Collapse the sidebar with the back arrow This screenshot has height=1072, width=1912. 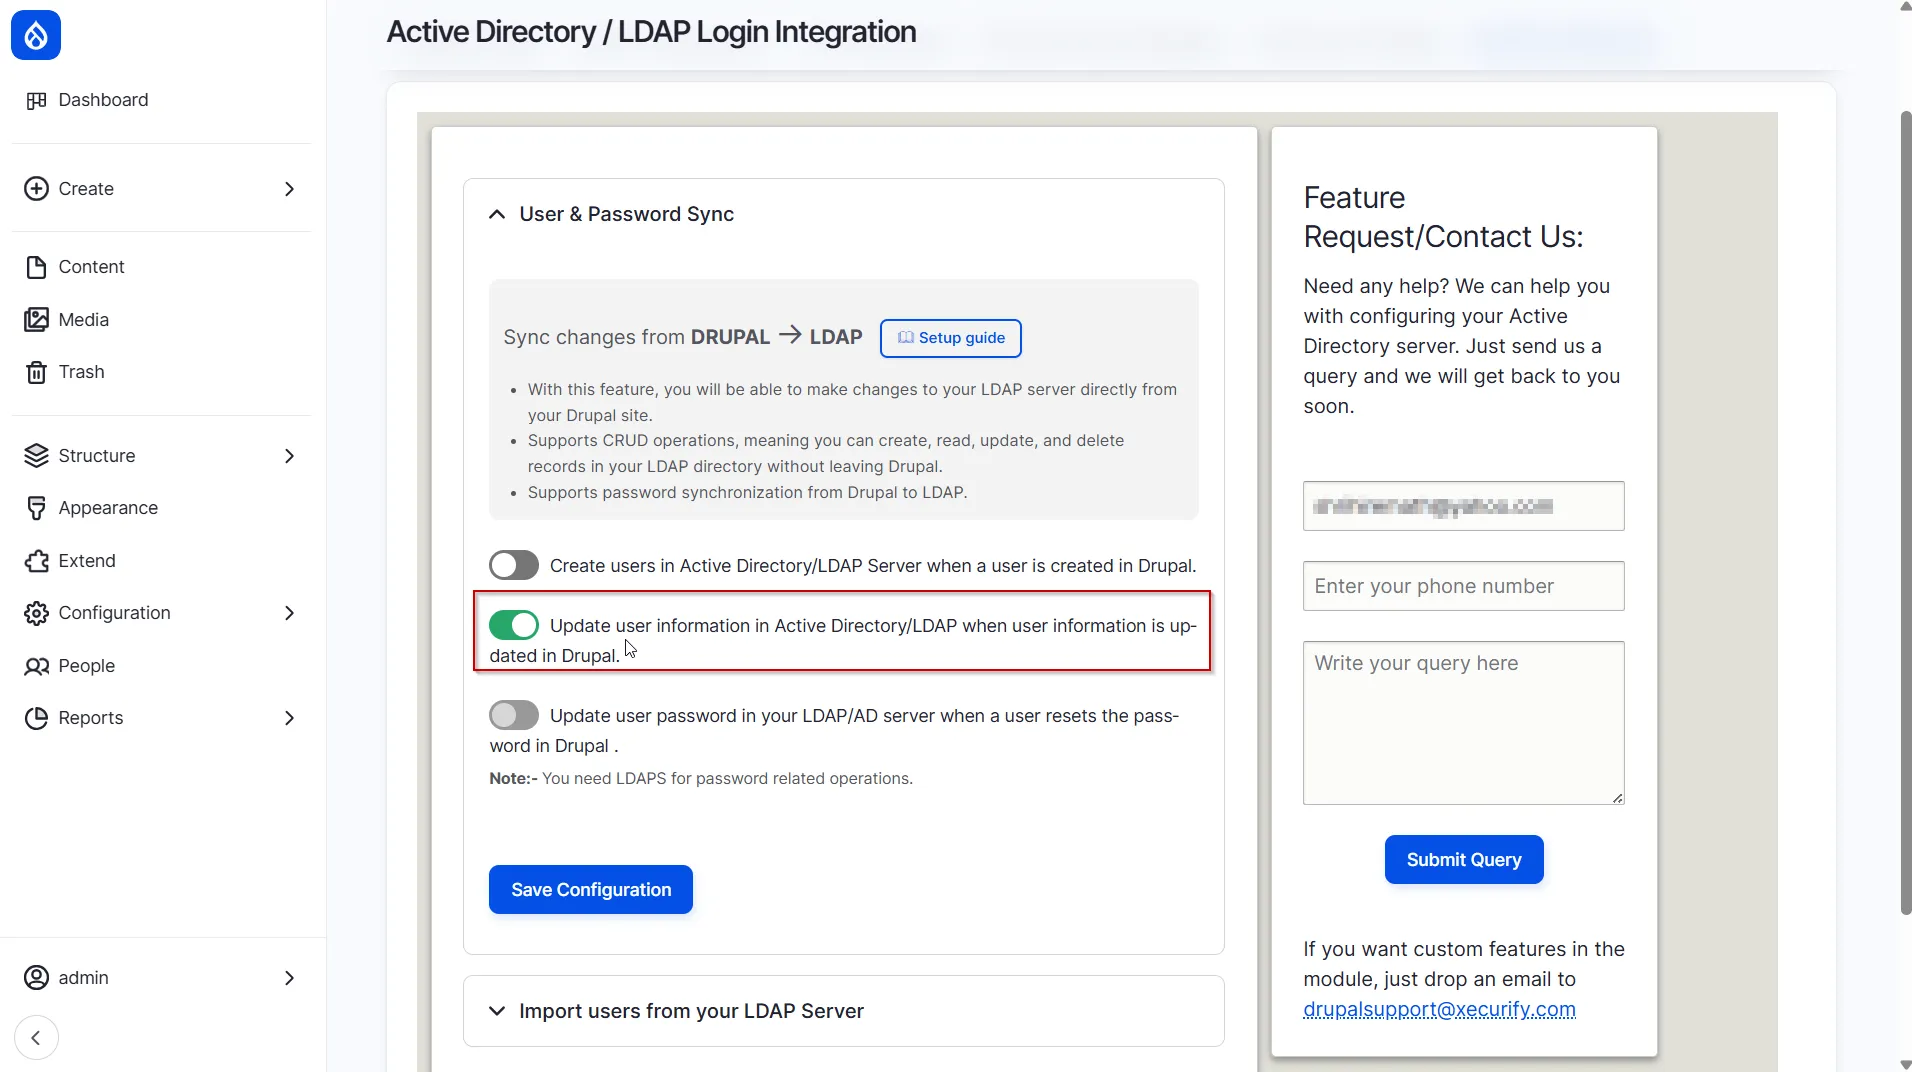[x=36, y=1038]
